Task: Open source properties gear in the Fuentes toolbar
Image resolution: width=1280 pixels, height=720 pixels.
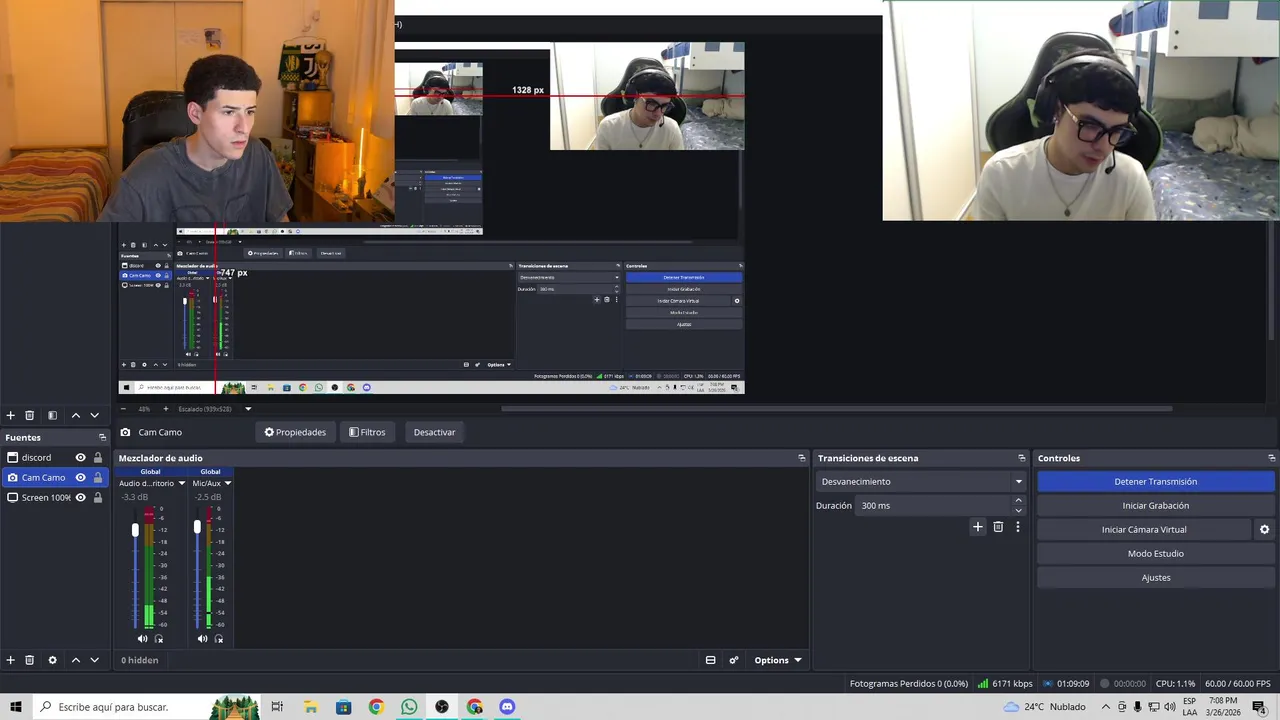Action: coord(52,660)
